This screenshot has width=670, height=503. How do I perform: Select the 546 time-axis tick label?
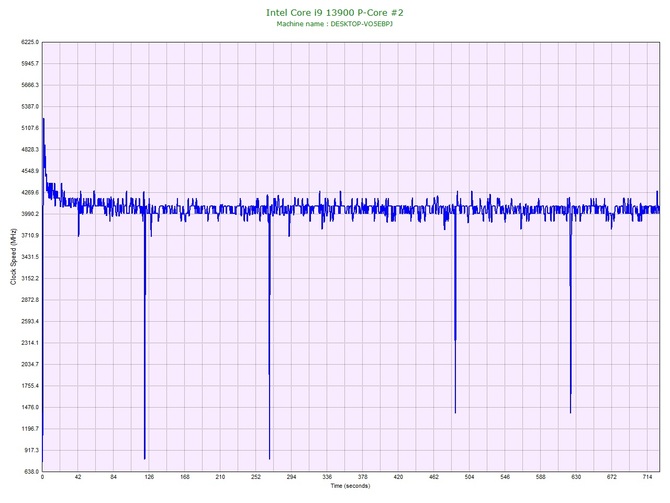pos(505,477)
